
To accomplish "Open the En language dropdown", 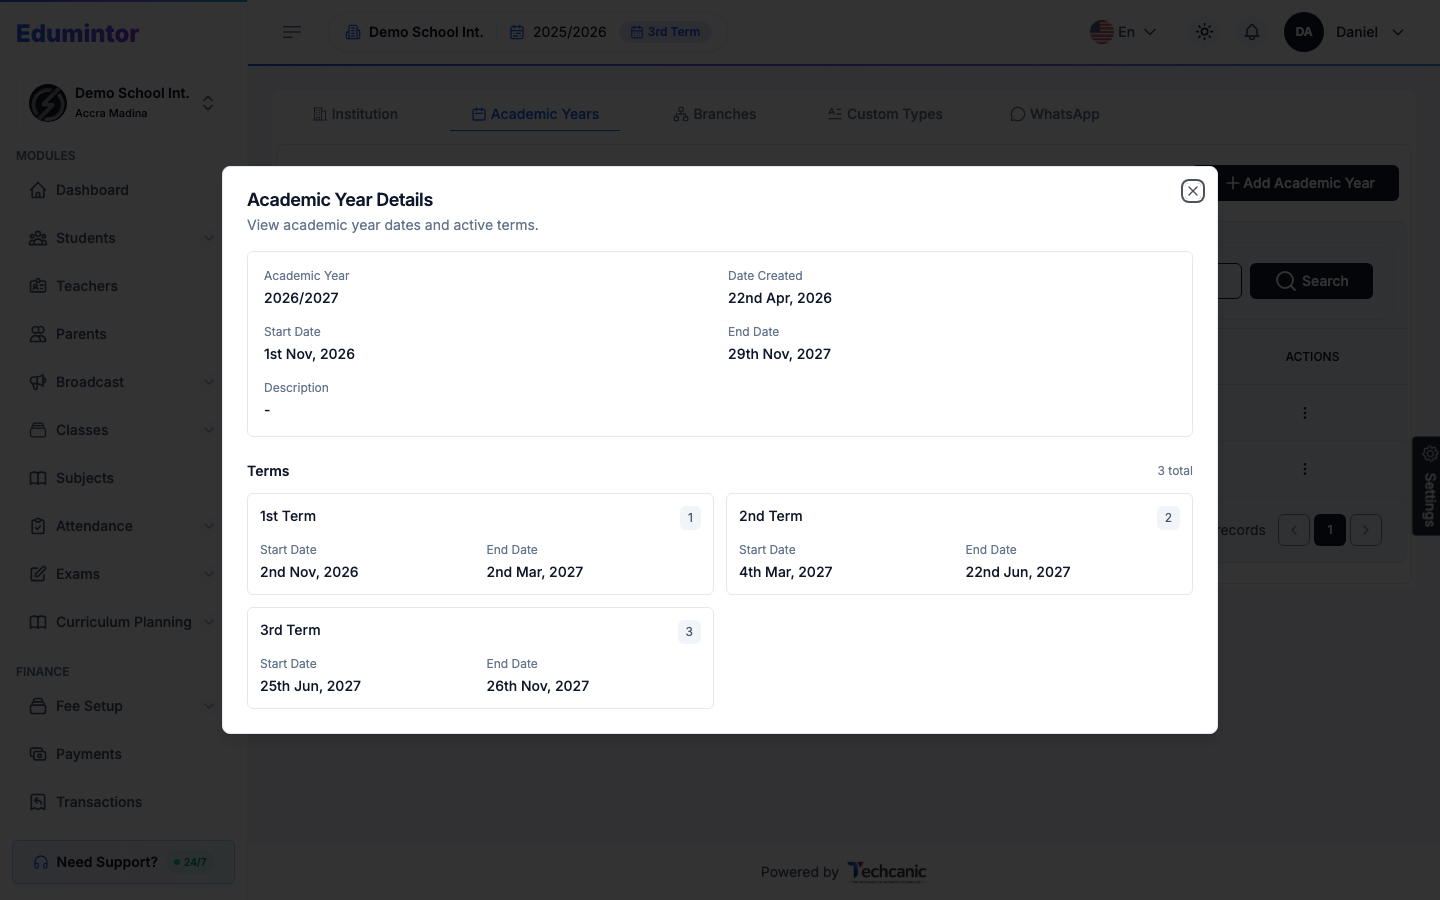I will (x=1123, y=32).
